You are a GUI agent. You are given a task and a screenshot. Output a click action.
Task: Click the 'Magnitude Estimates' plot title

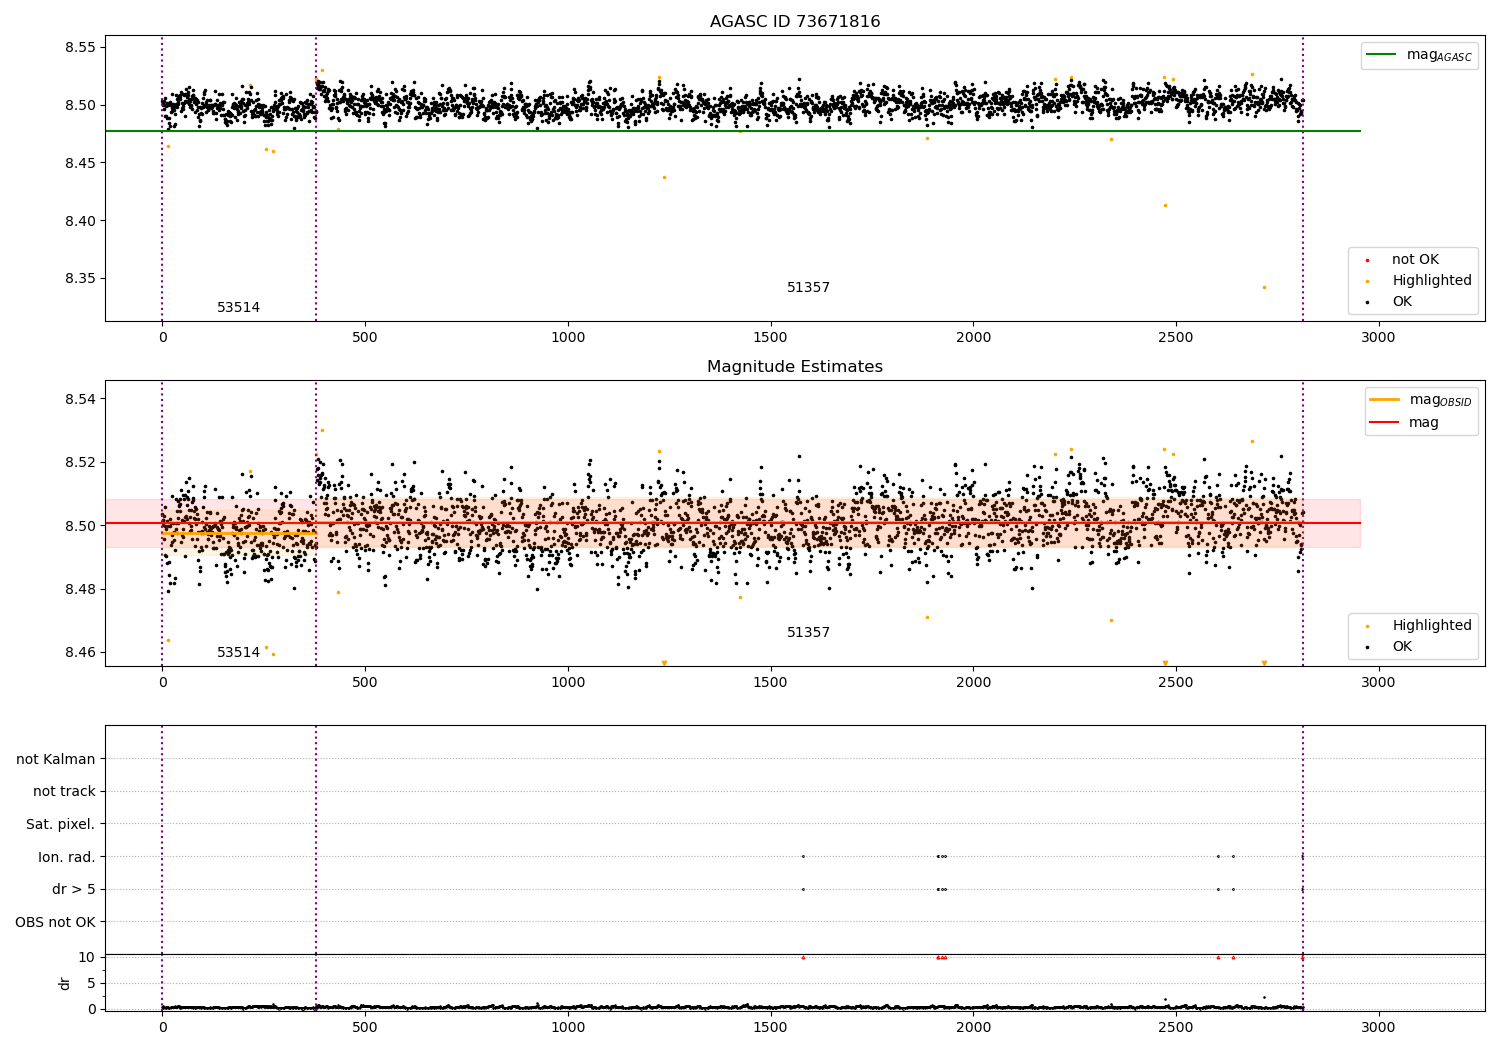[x=795, y=367]
